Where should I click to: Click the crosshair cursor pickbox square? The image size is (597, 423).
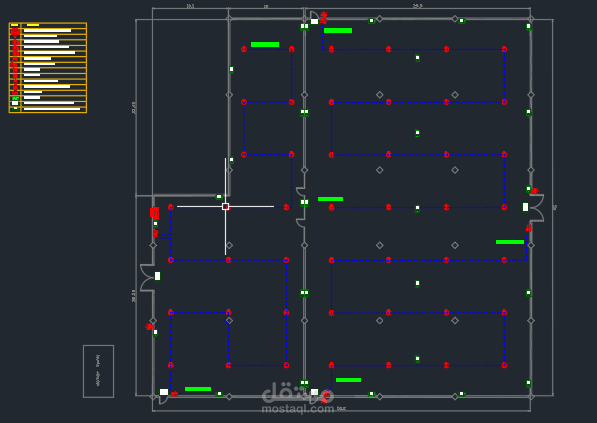225,206
